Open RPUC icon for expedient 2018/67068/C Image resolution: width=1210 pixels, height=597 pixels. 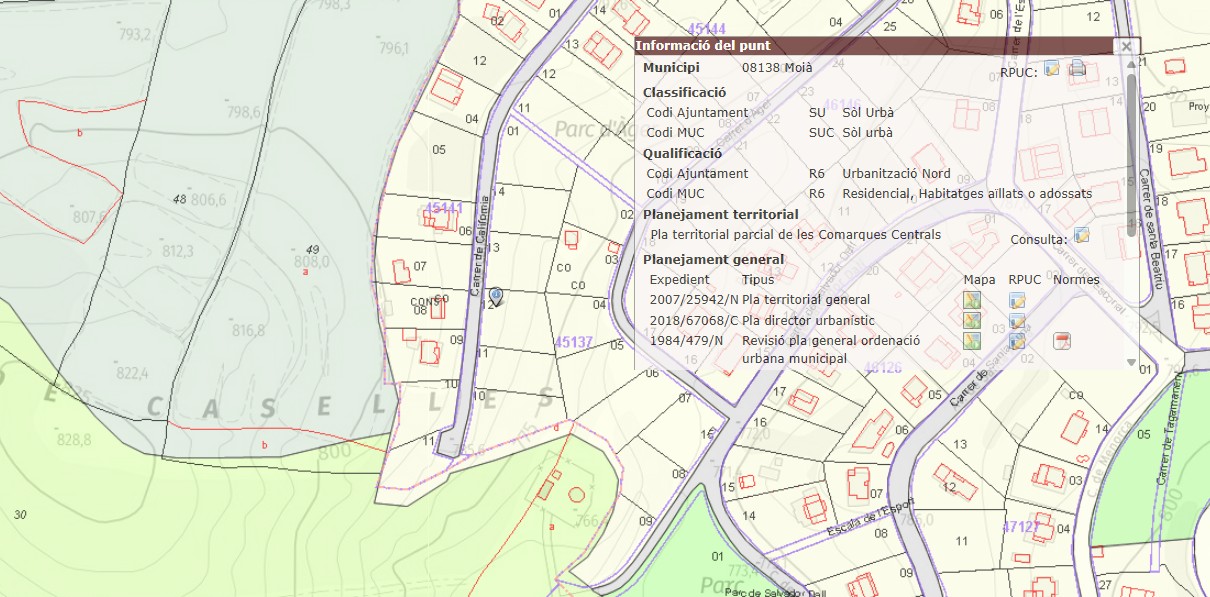(x=1017, y=321)
